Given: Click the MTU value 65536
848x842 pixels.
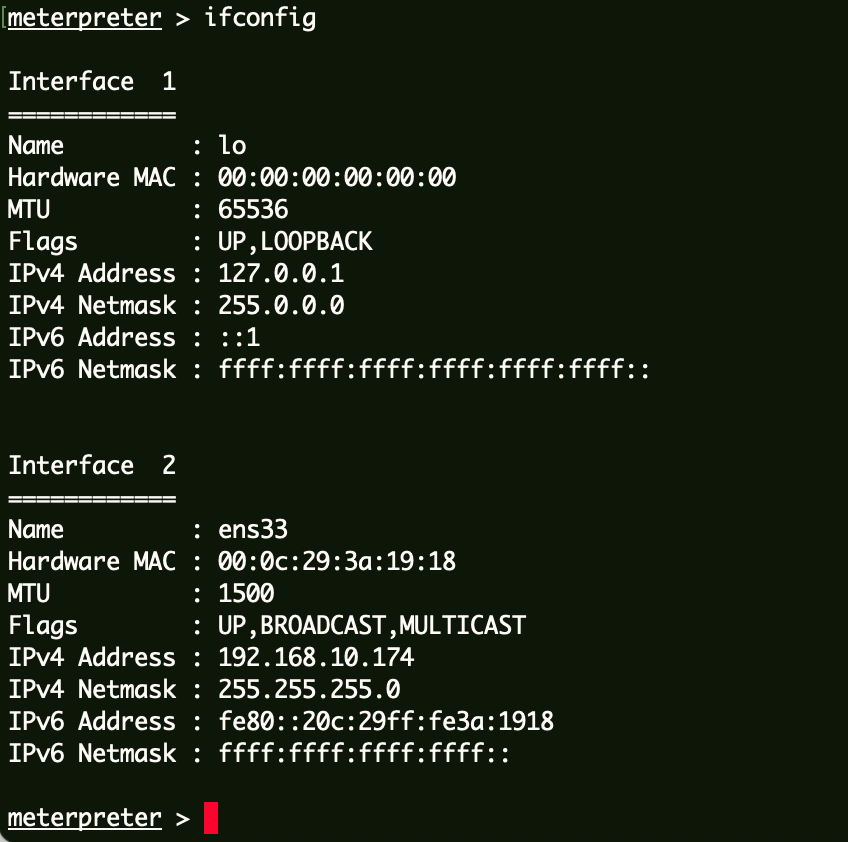Looking at the screenshot, I should tap(253, 210).
